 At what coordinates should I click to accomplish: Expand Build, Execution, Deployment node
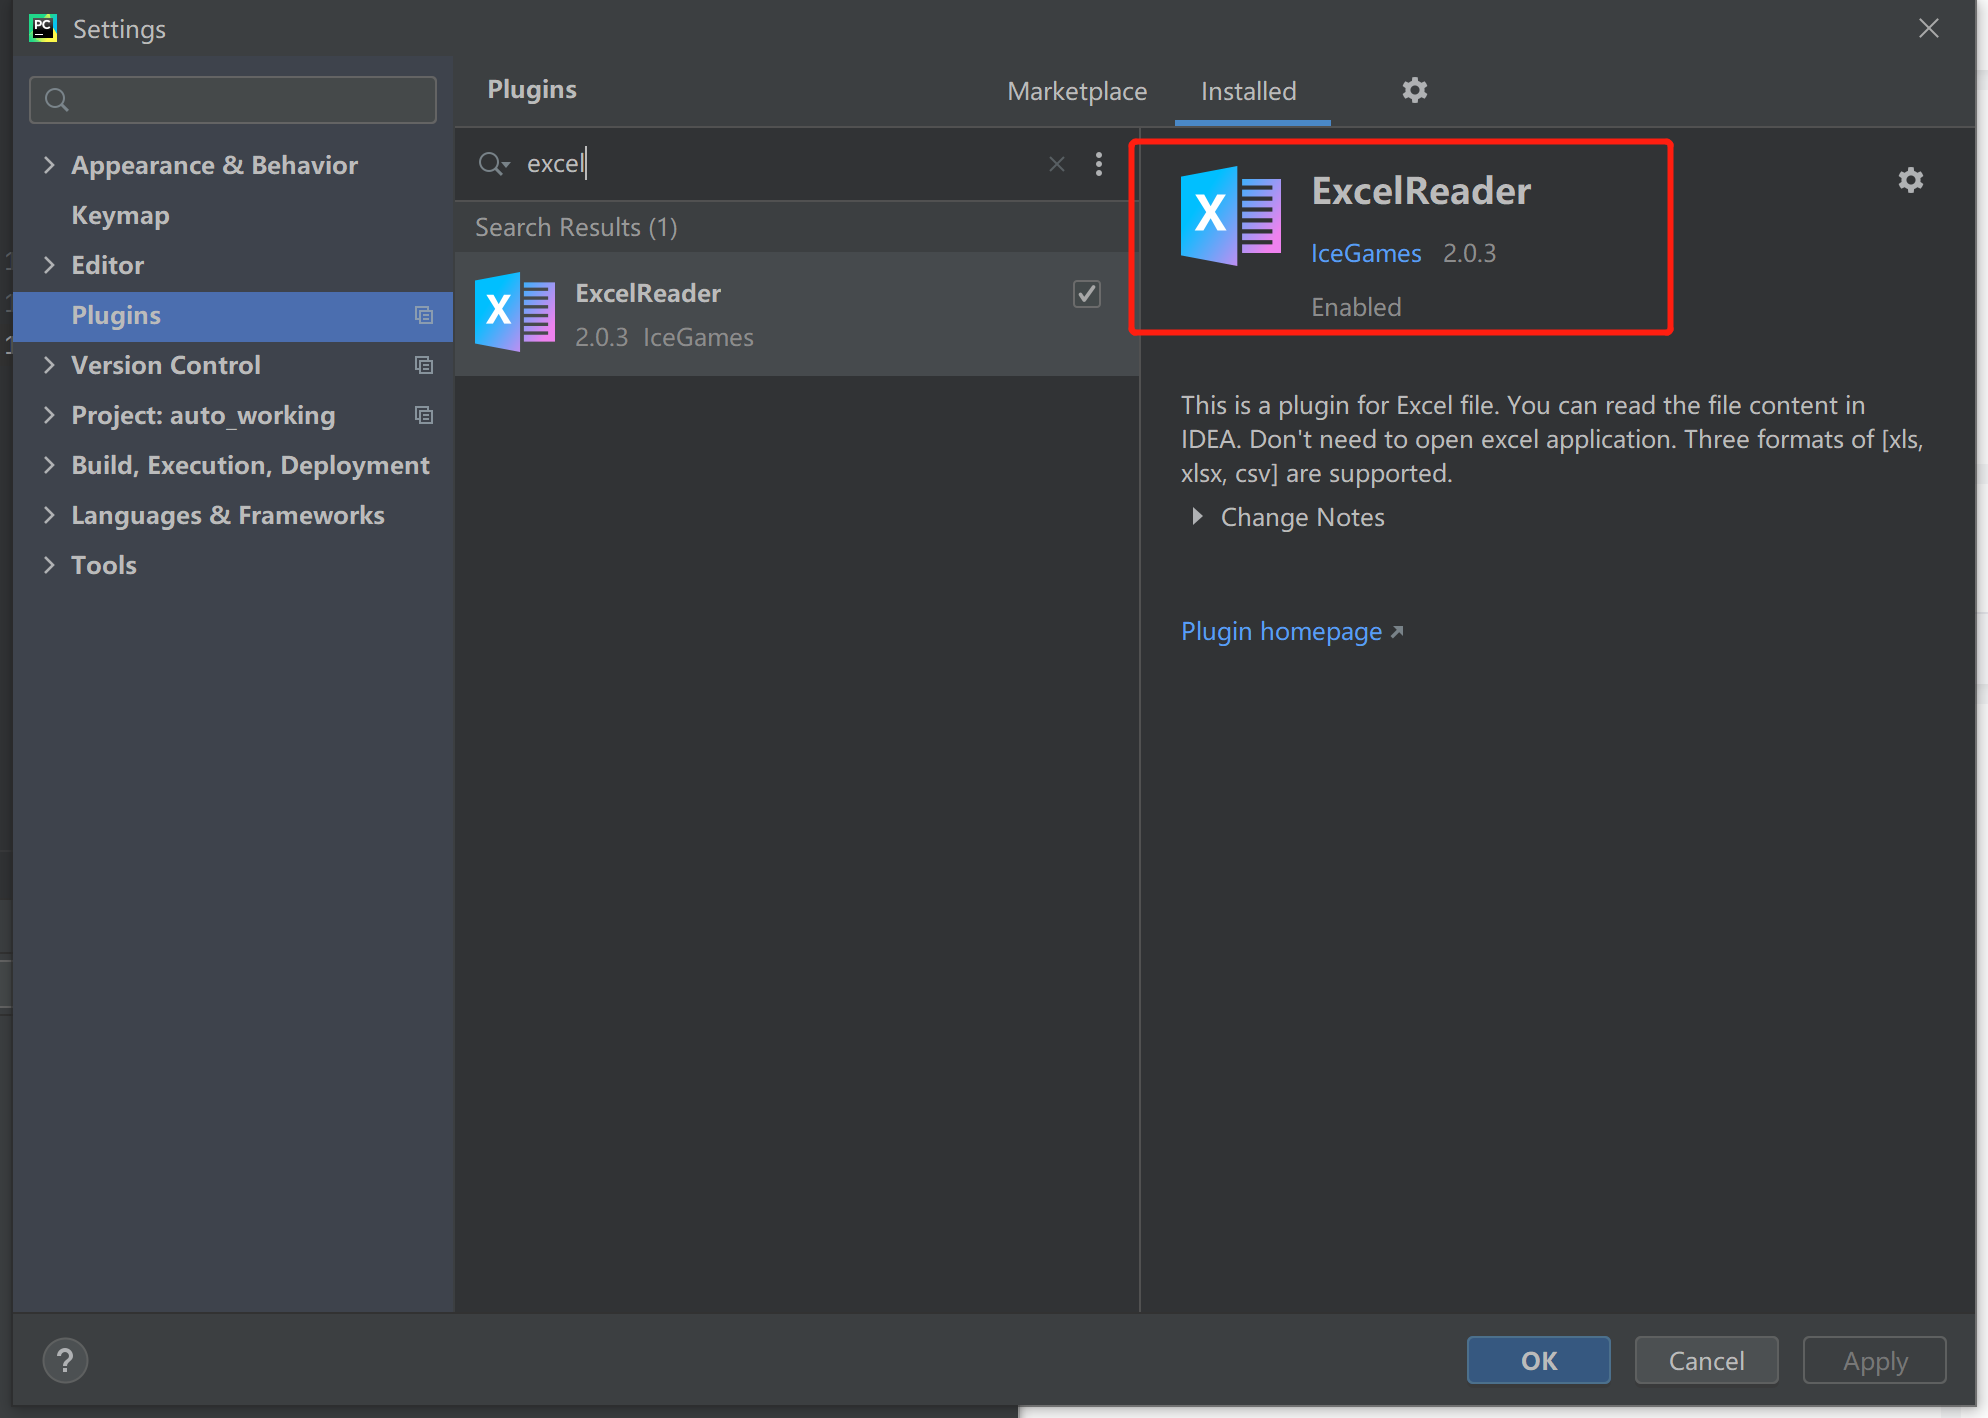pyautogui.click(x=49, y=465)
